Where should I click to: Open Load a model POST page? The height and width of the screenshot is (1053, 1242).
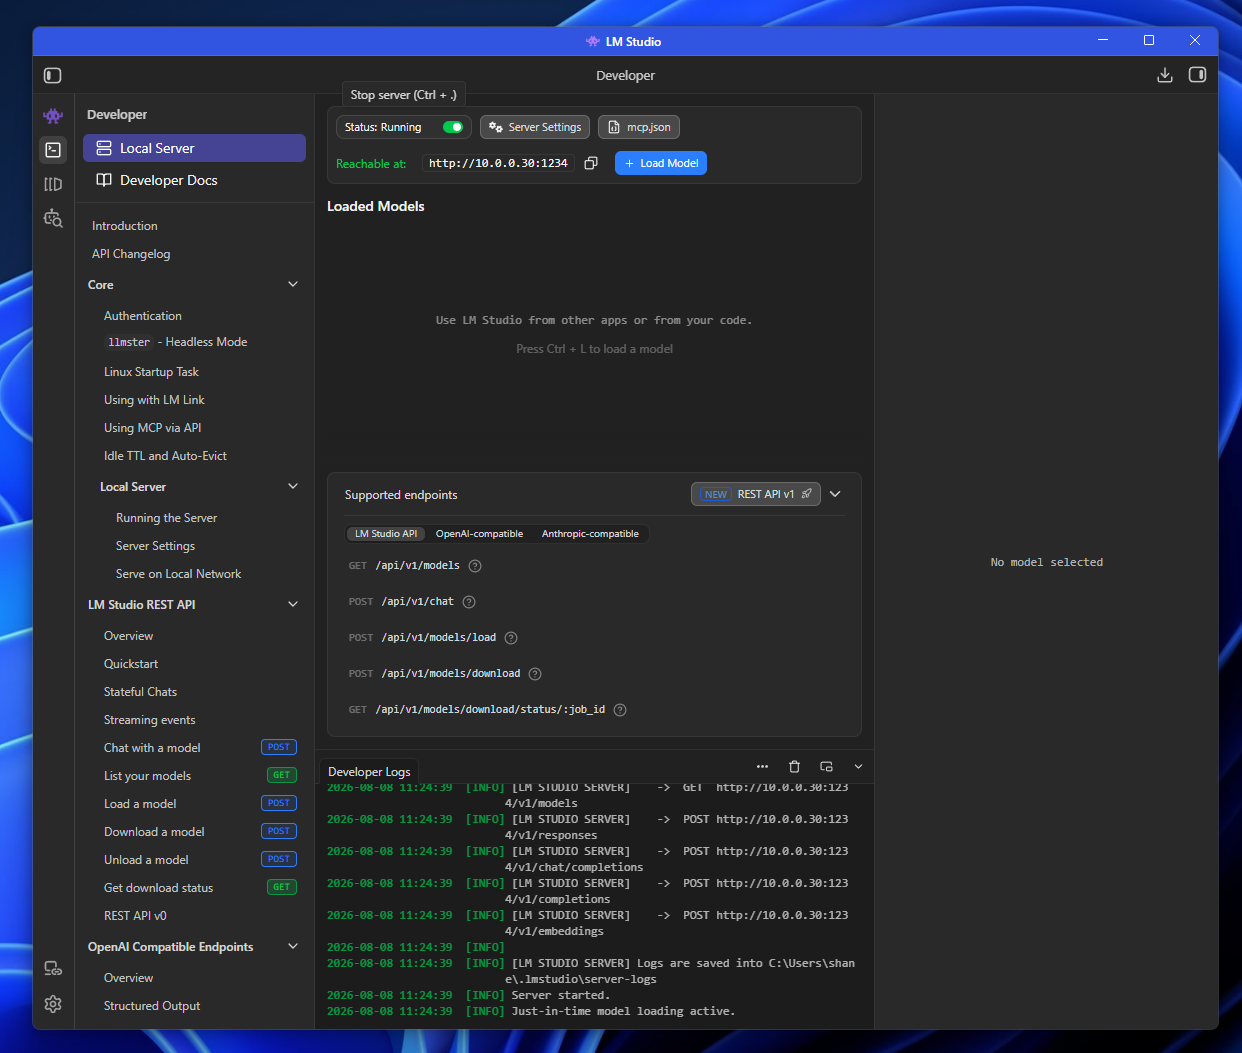coord(199,804)
